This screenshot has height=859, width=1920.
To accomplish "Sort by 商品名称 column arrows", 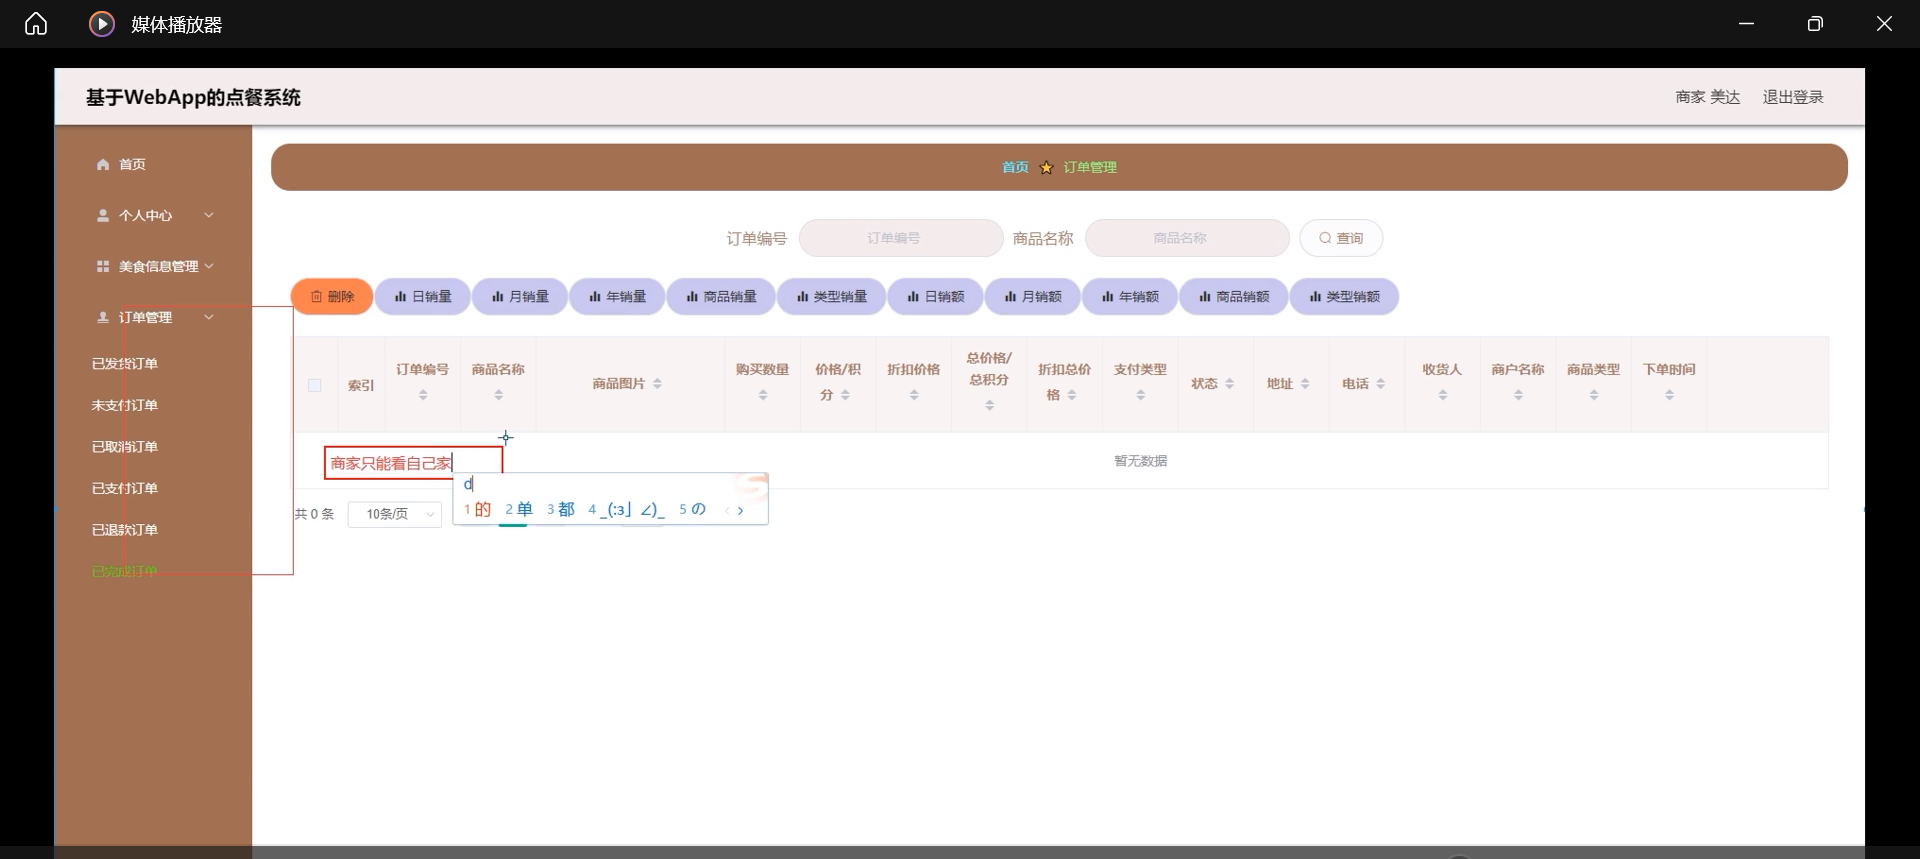I will point(499,395).
